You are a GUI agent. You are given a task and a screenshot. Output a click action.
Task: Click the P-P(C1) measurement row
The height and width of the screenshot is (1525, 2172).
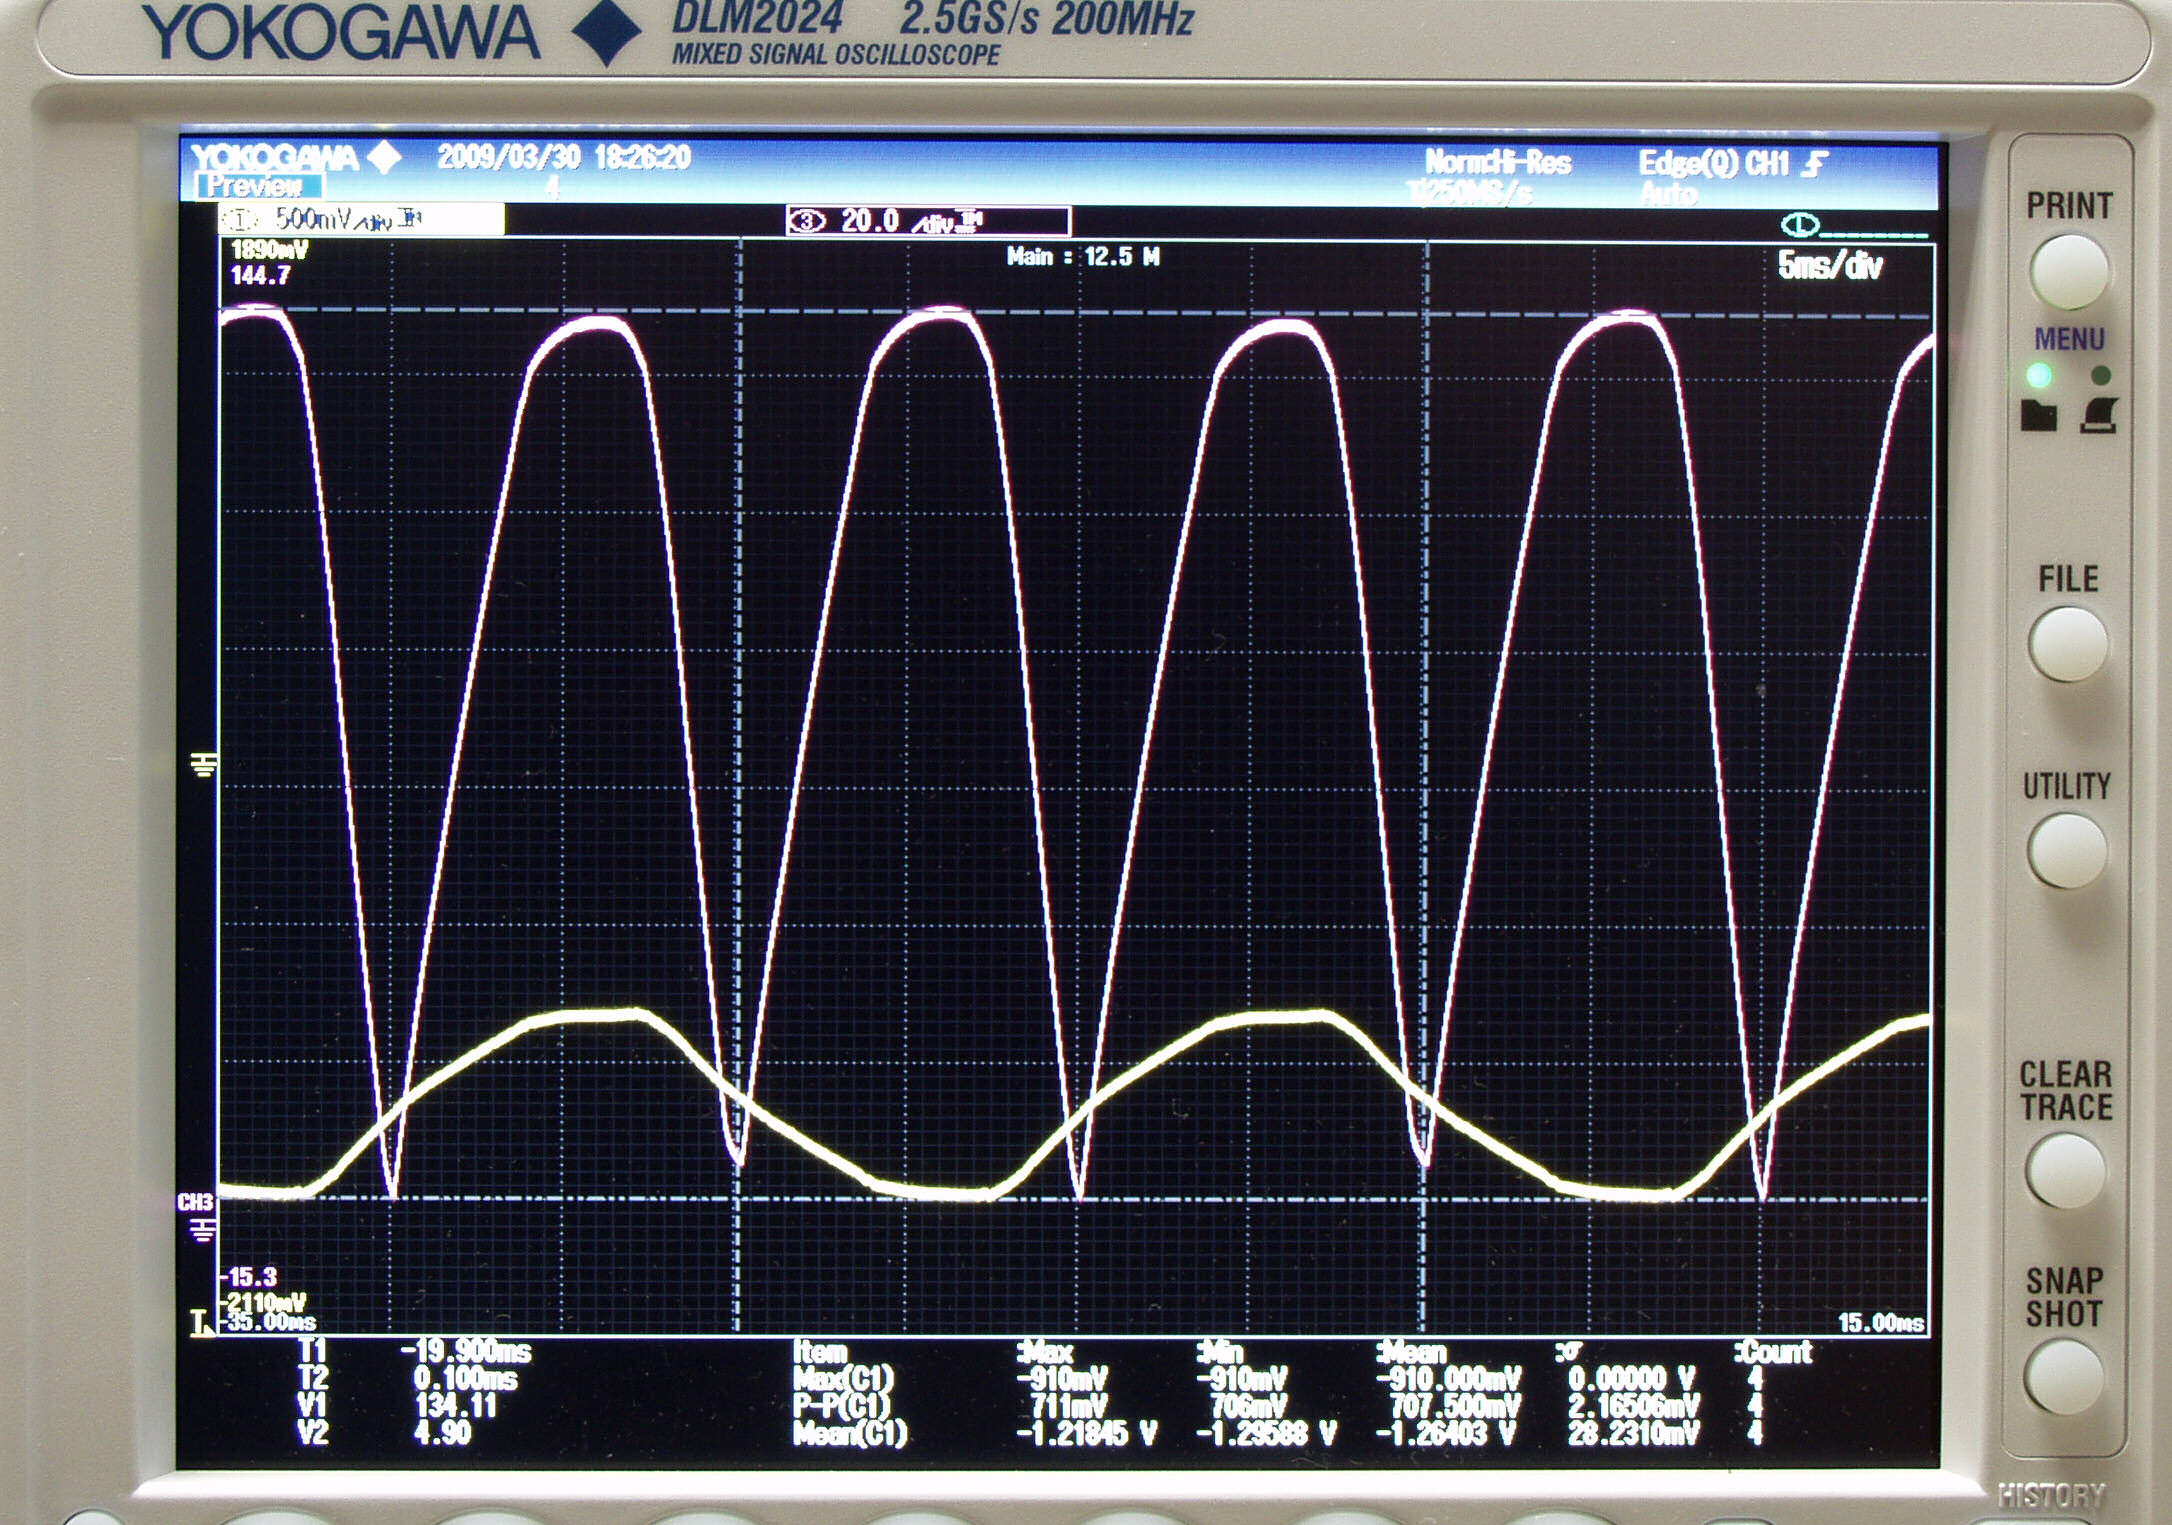(x=841, y=1406)
